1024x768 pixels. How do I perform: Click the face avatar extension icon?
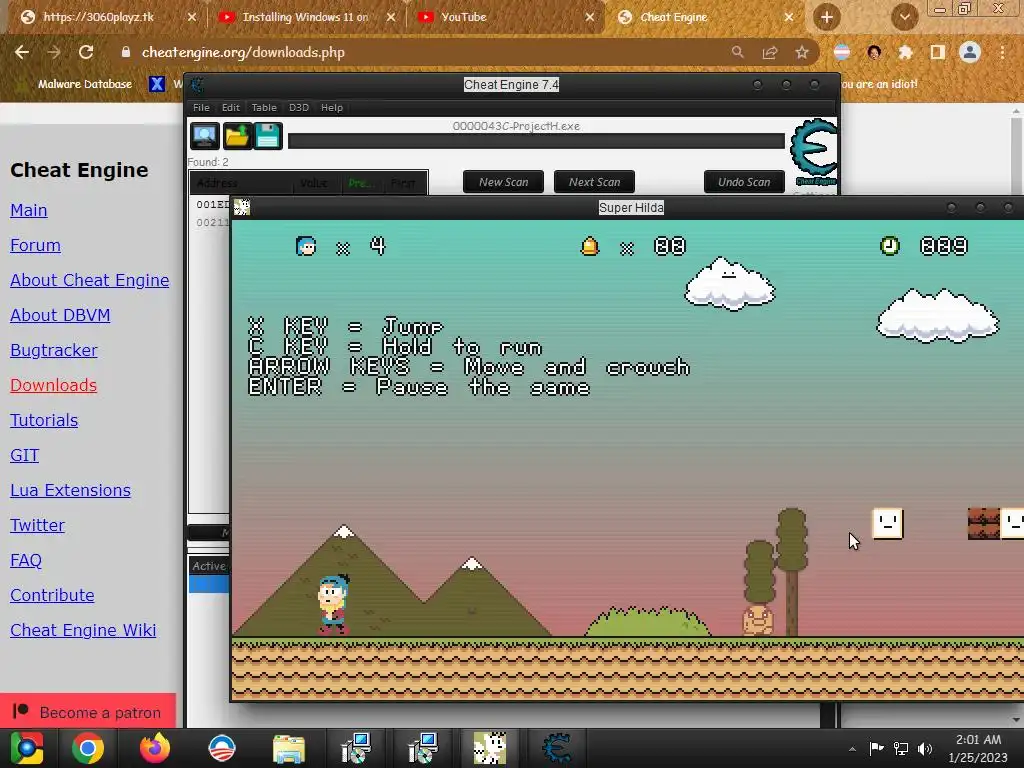pos(874,52)
